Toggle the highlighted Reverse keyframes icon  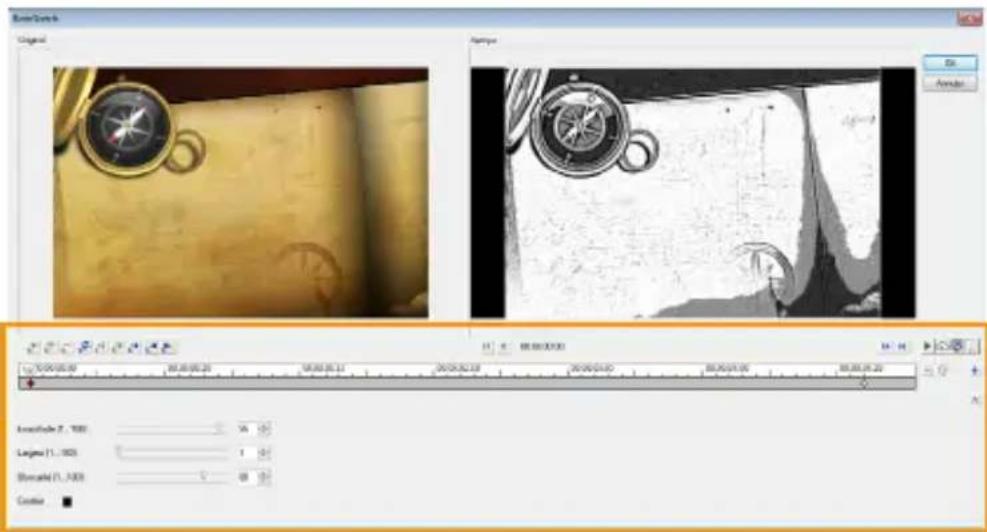(84, 347)
